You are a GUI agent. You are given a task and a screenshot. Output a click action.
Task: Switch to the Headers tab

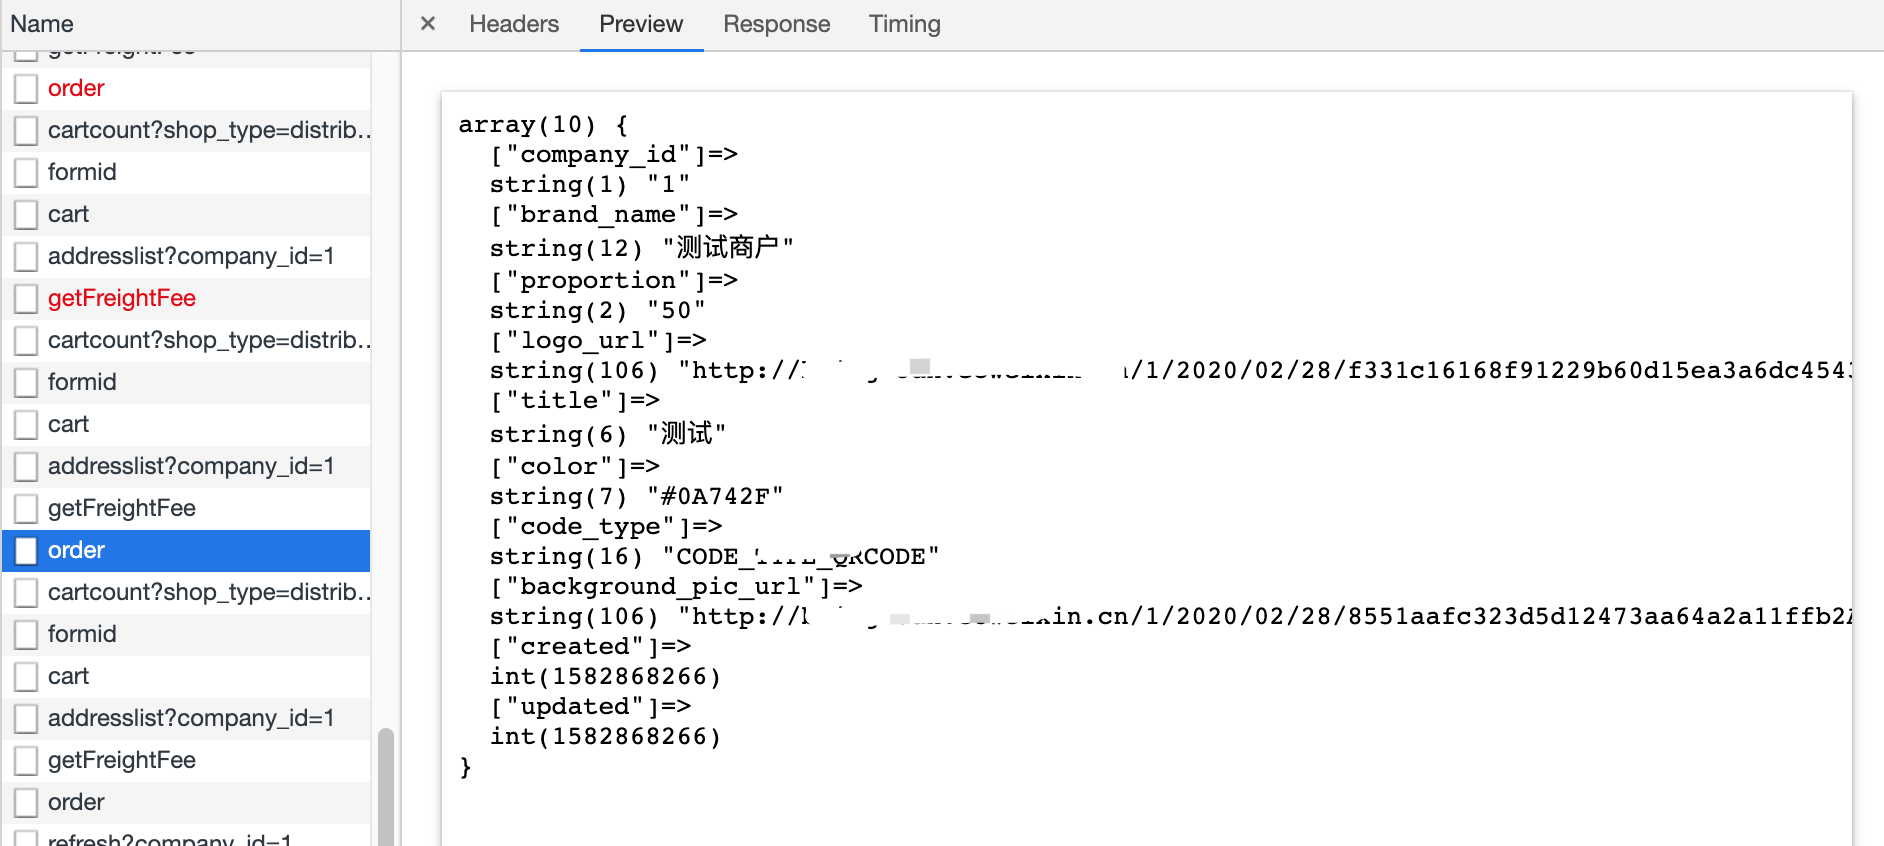pos(514,24)
